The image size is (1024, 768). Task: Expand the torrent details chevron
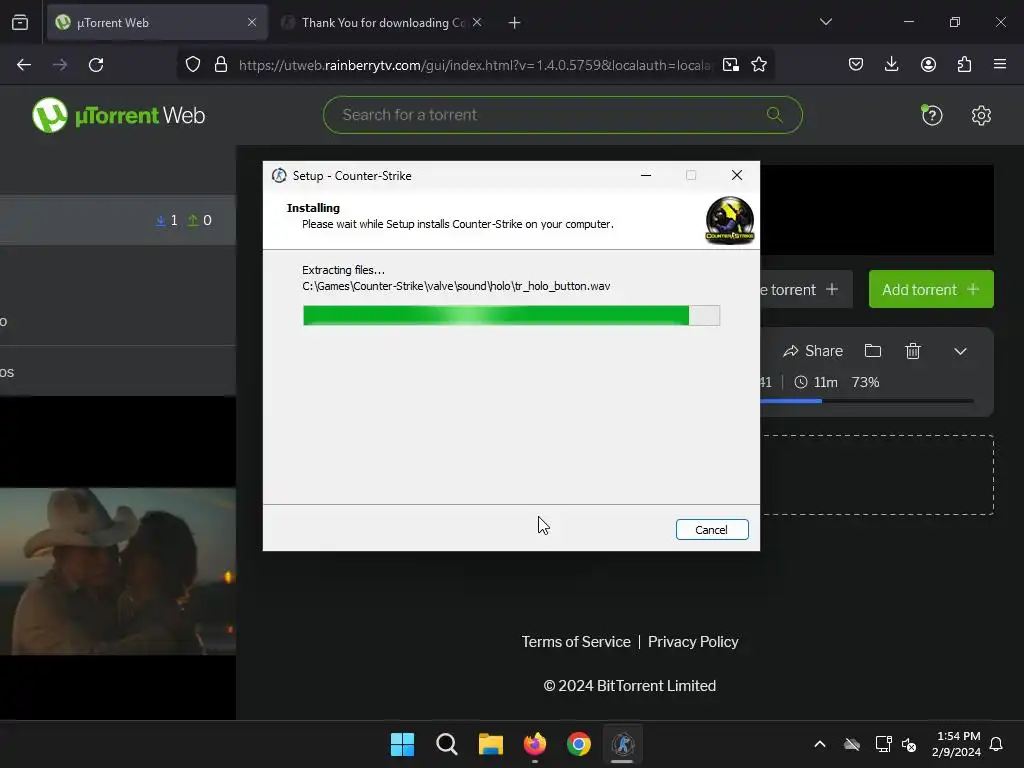pyautogui.click(x=960, y=351)
